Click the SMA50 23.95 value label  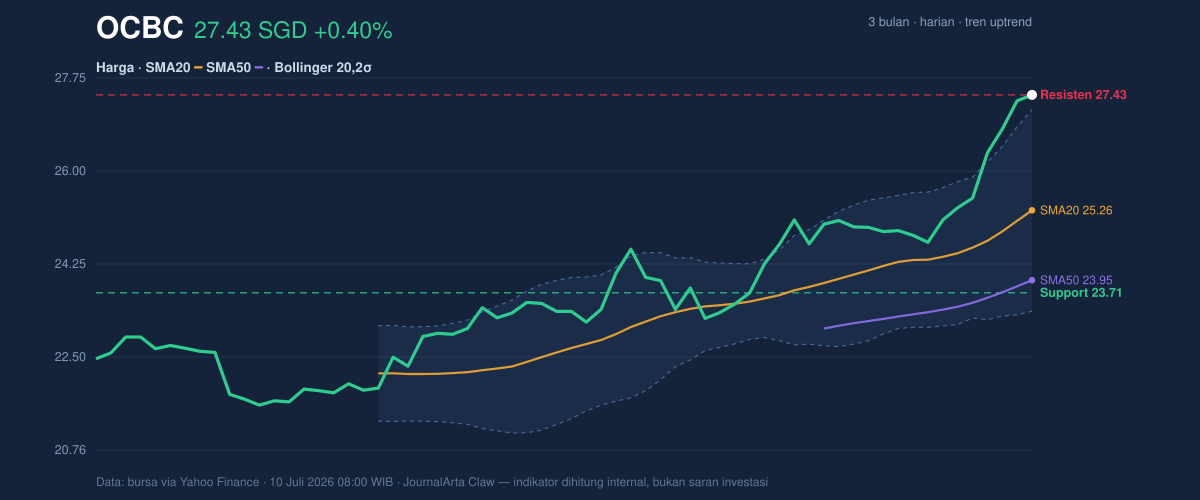tap(1076, 280)
